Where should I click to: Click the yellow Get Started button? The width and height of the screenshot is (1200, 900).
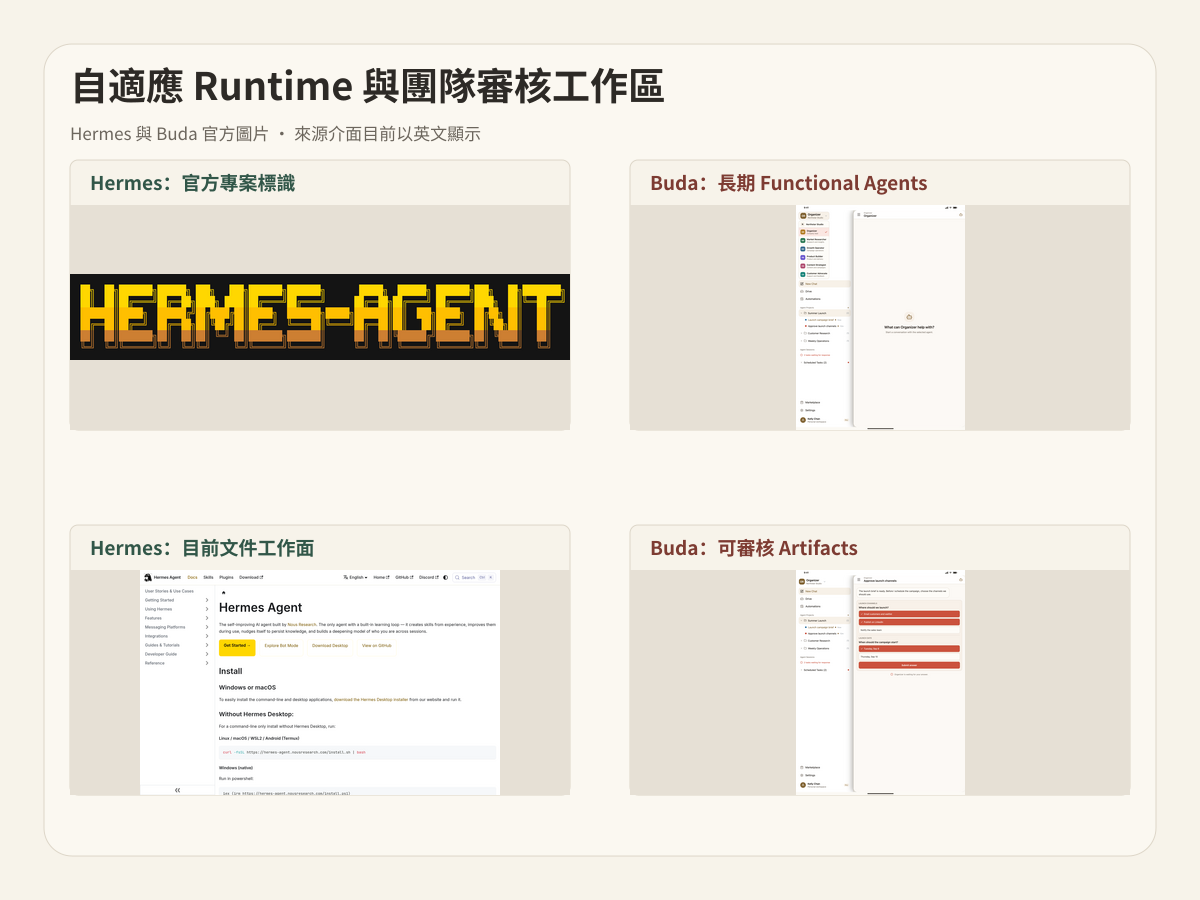[x=237, y=648]
